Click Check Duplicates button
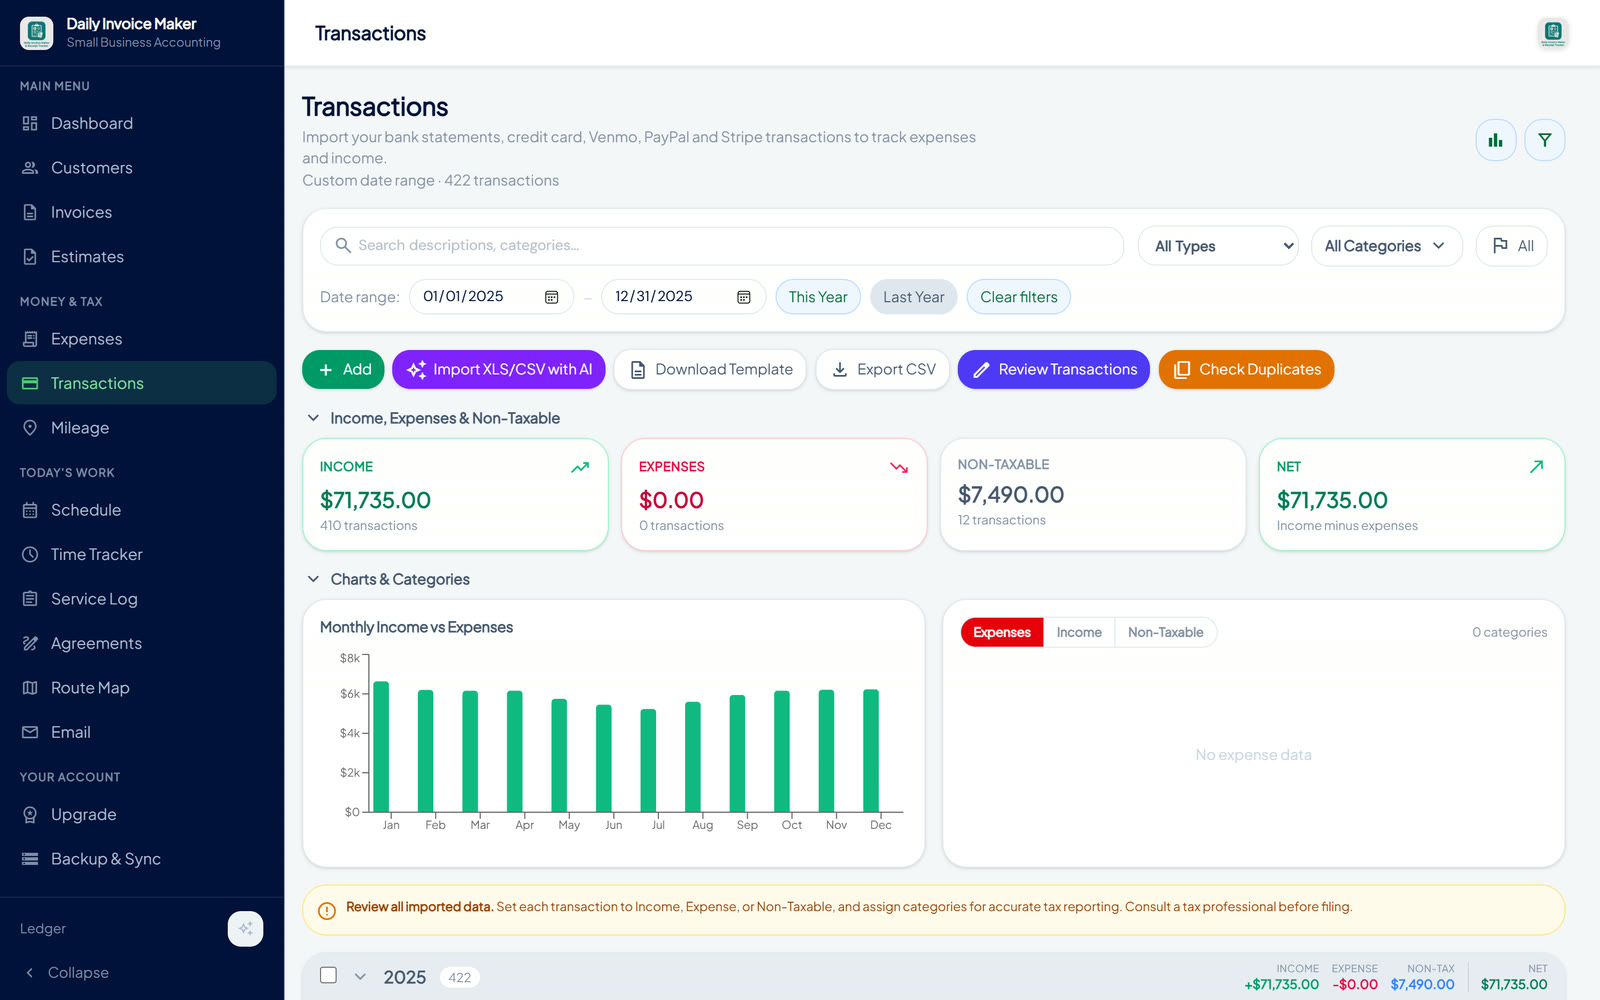1600x1000 pixels. tap(1247, 369)
